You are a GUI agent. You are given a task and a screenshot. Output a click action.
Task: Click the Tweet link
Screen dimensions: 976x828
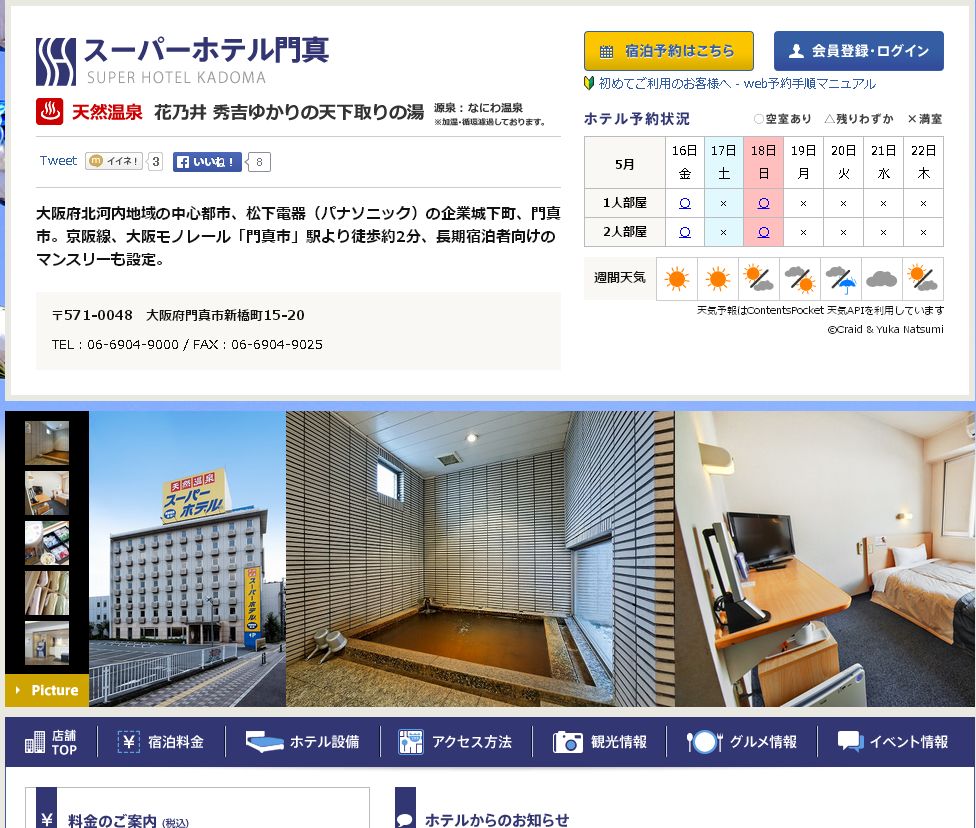tap(58, 161)
